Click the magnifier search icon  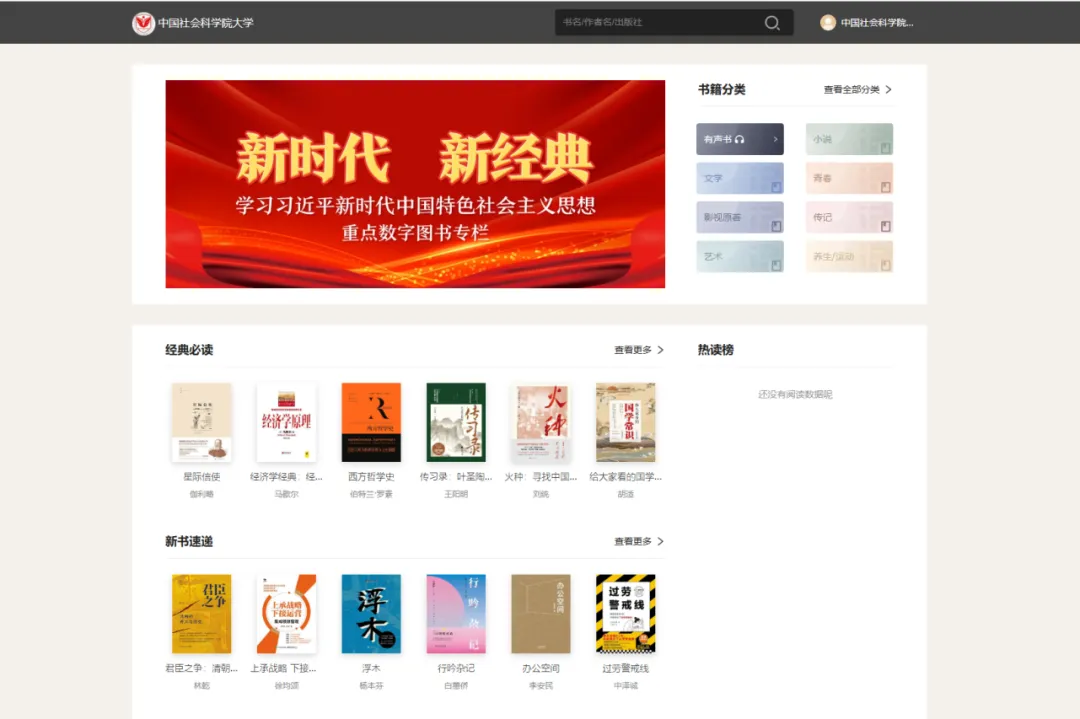(x=772, y=23)
